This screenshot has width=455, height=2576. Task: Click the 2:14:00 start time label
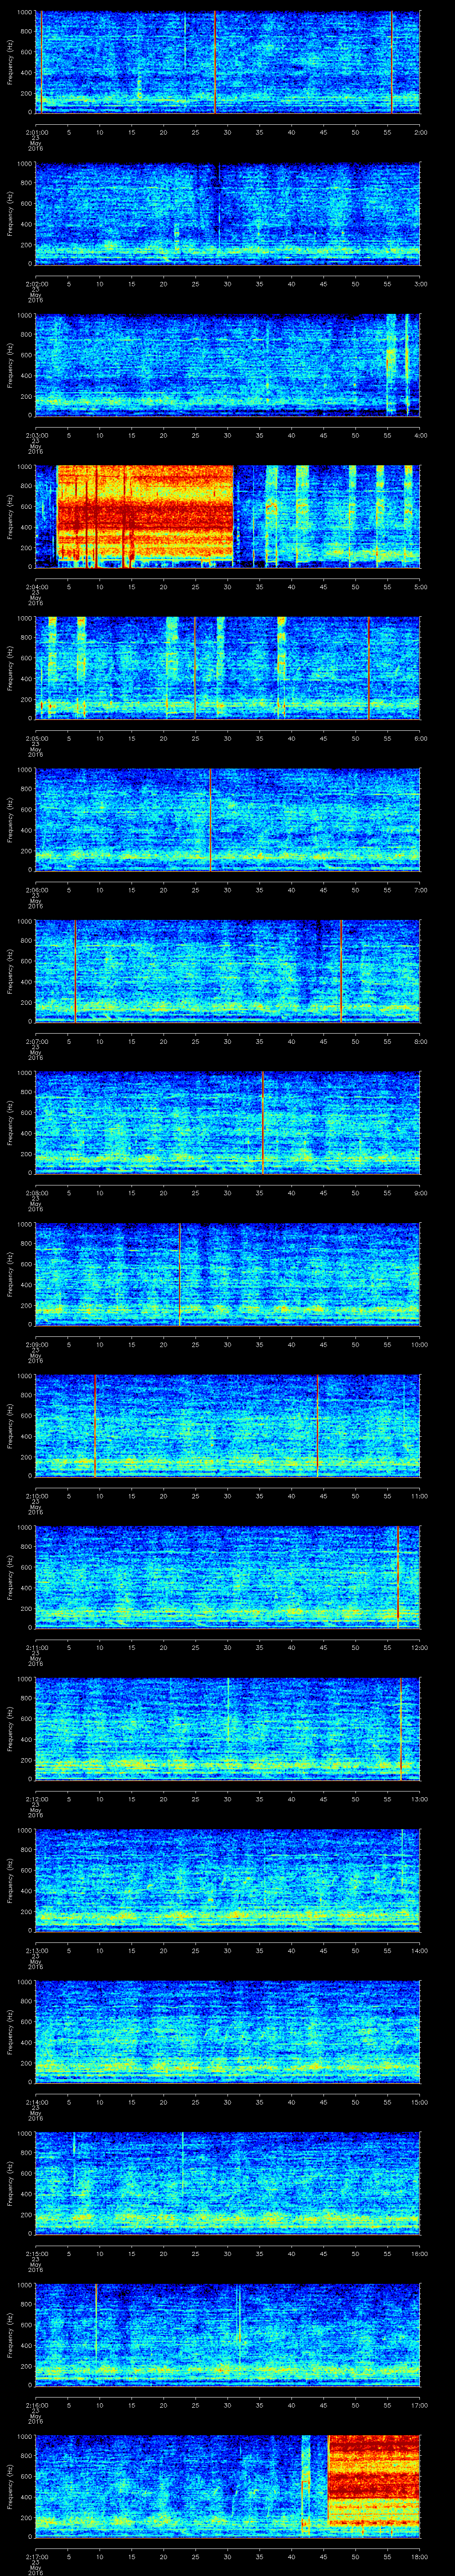36,2102
